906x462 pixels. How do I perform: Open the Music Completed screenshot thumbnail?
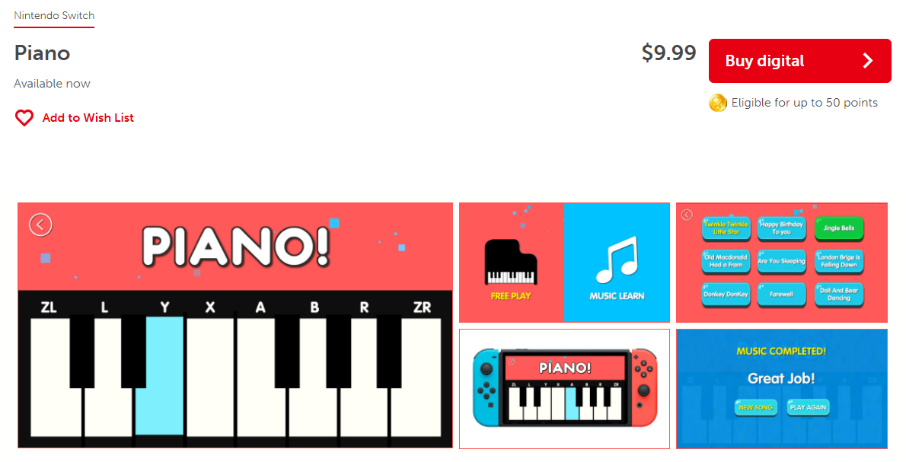point(782,389)
